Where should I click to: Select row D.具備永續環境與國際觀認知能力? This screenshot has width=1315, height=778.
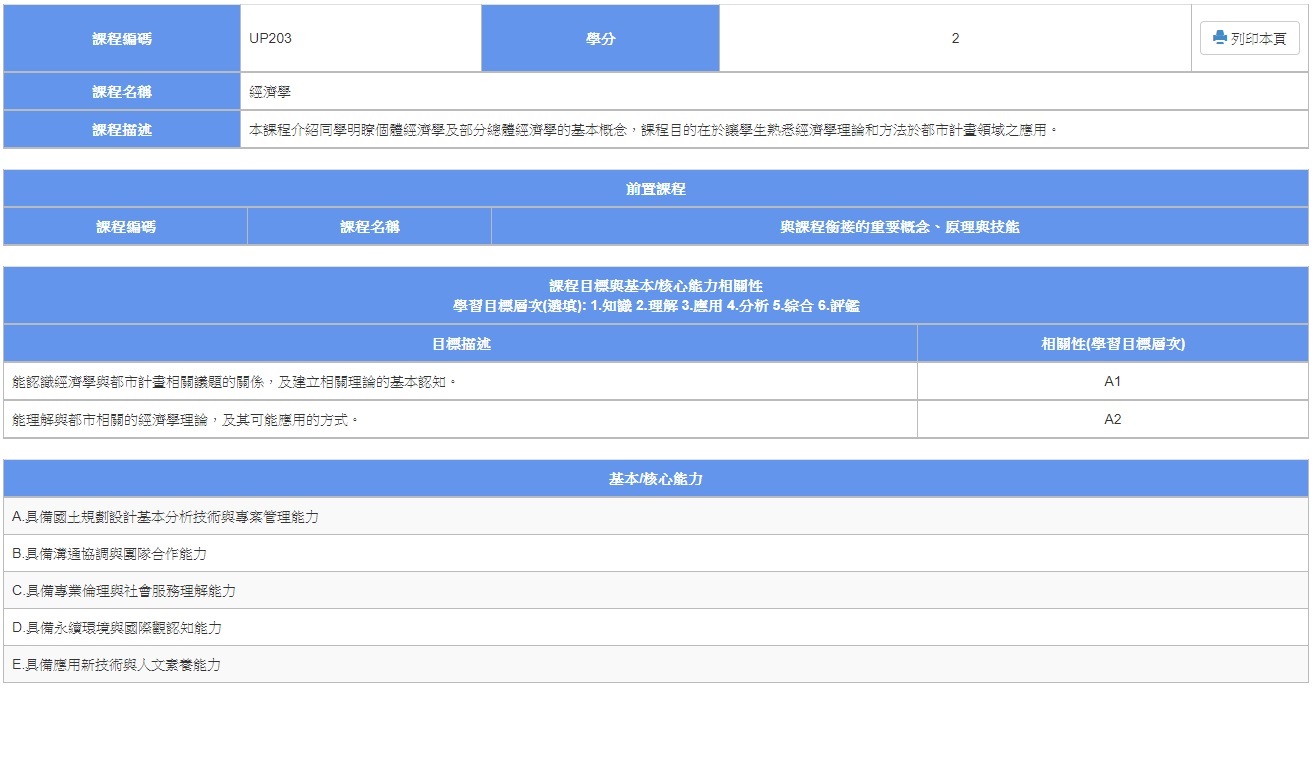coord(117,628)
